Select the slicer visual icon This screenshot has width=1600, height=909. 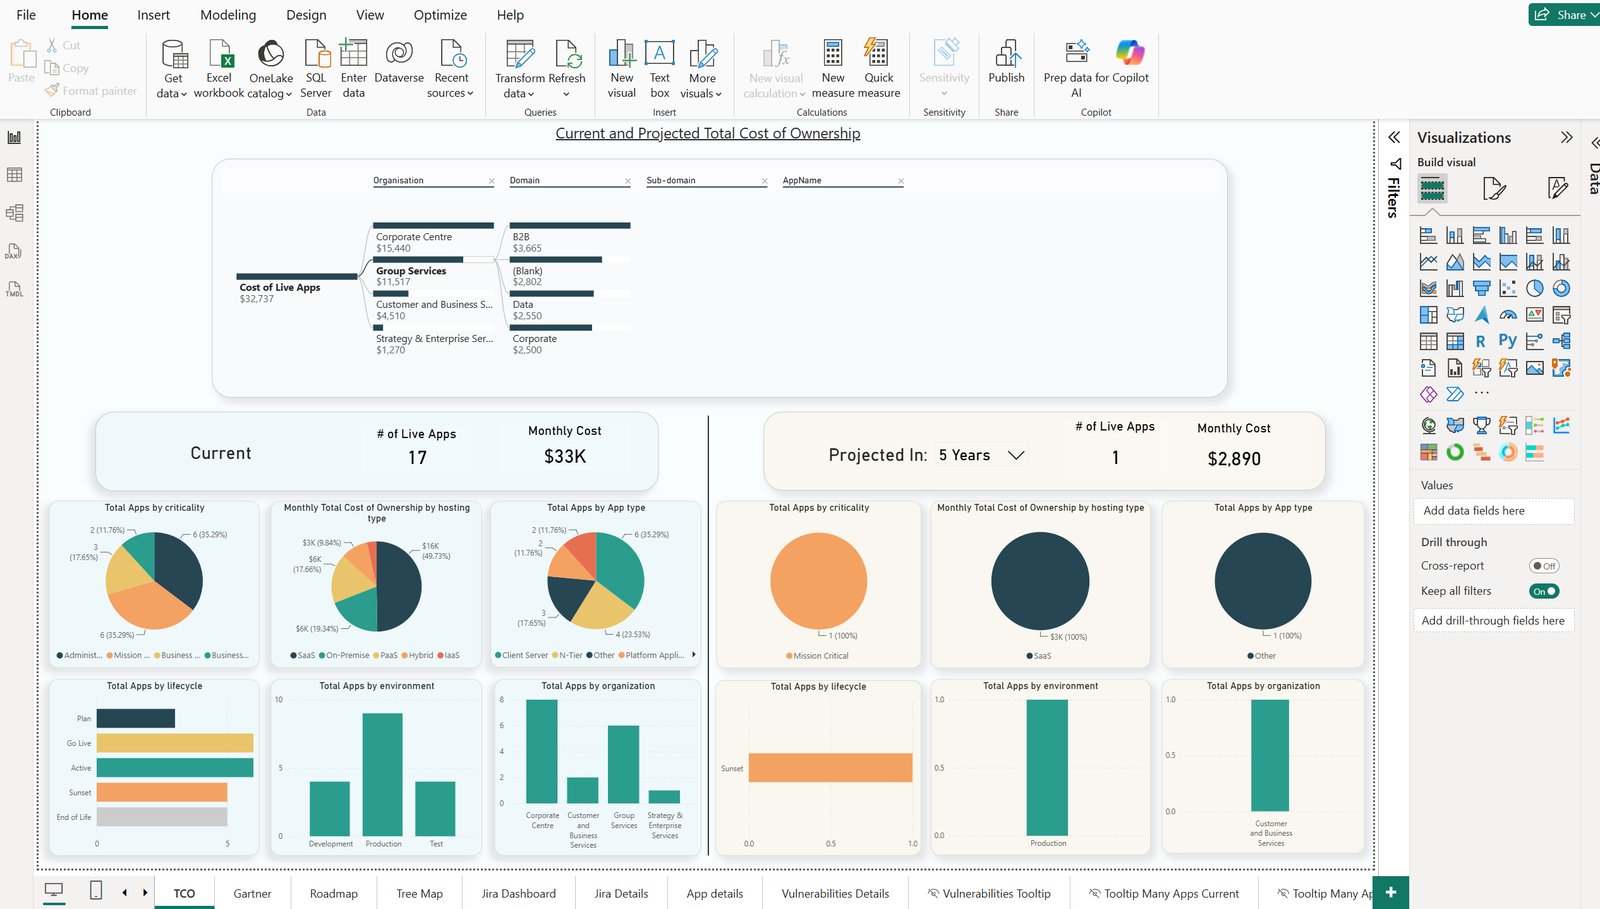point(1561,315)
